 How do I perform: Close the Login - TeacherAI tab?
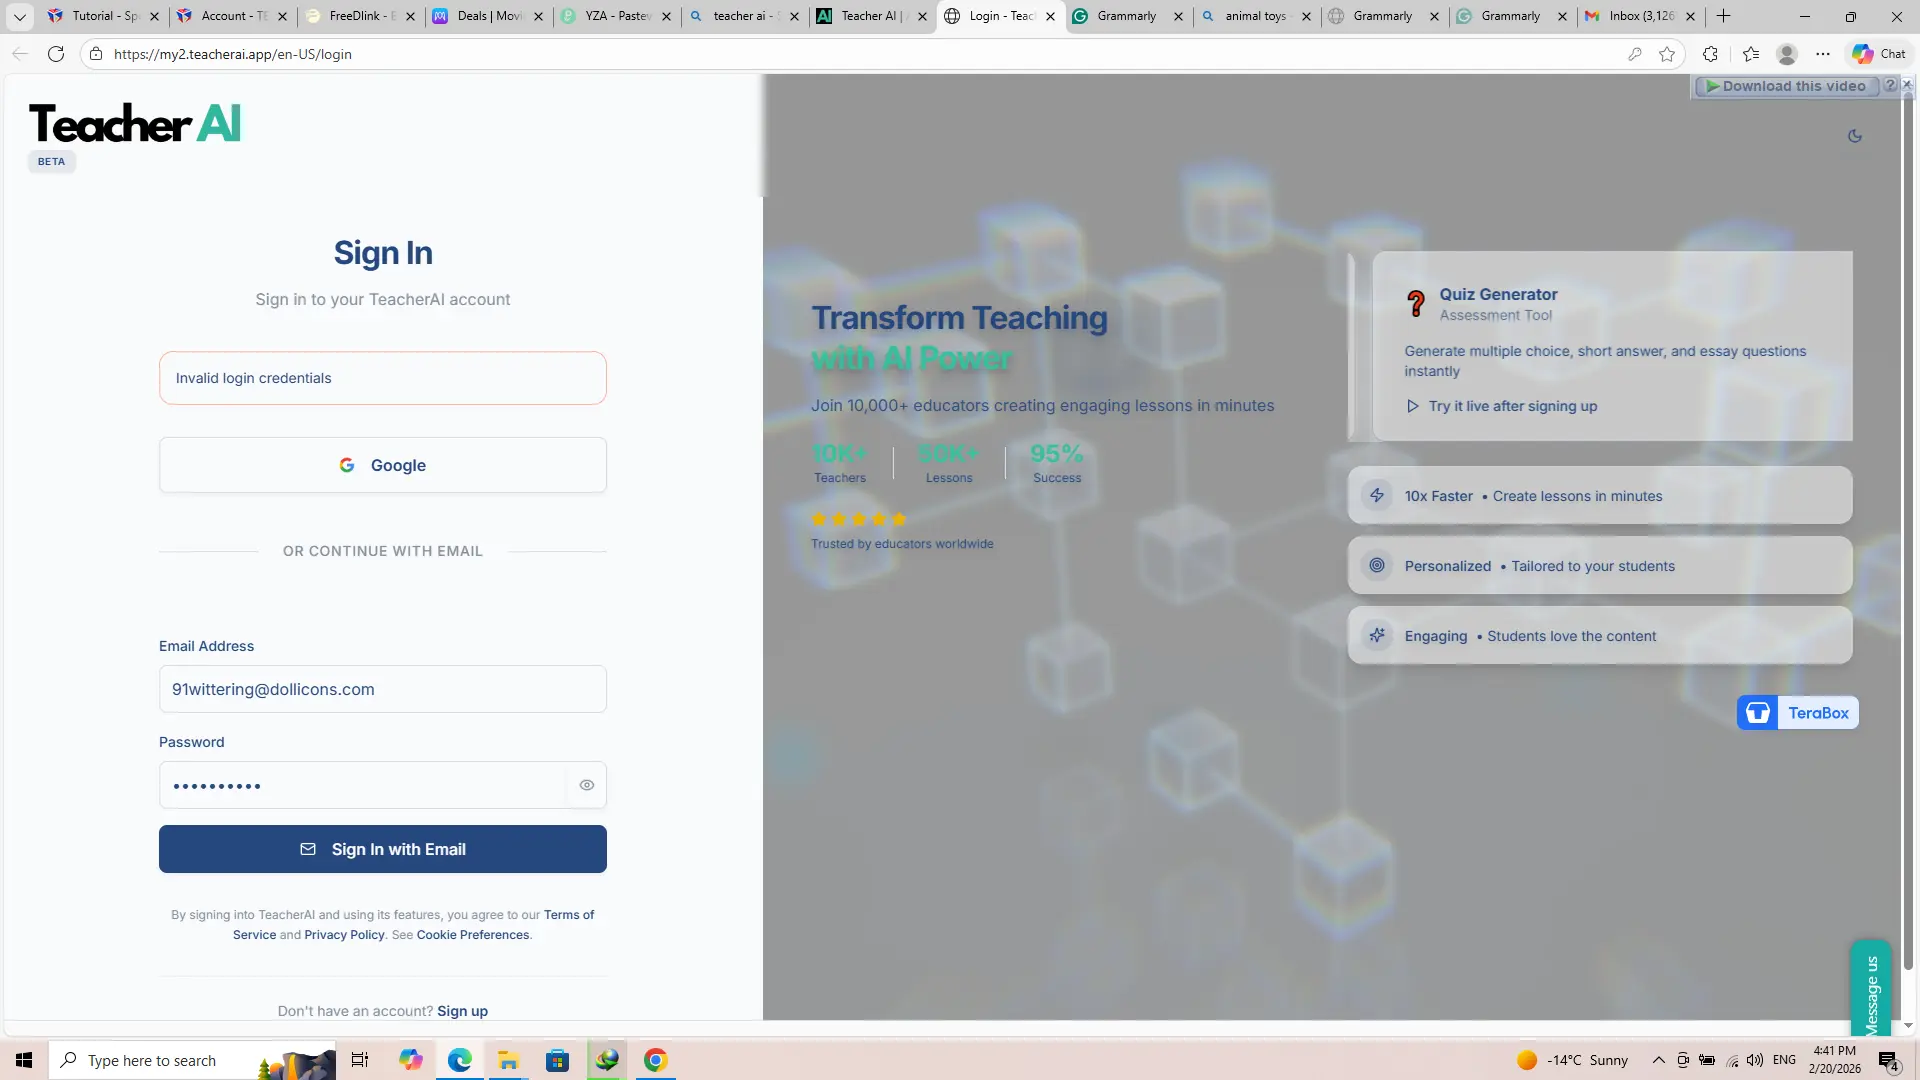pos(1050,16)
